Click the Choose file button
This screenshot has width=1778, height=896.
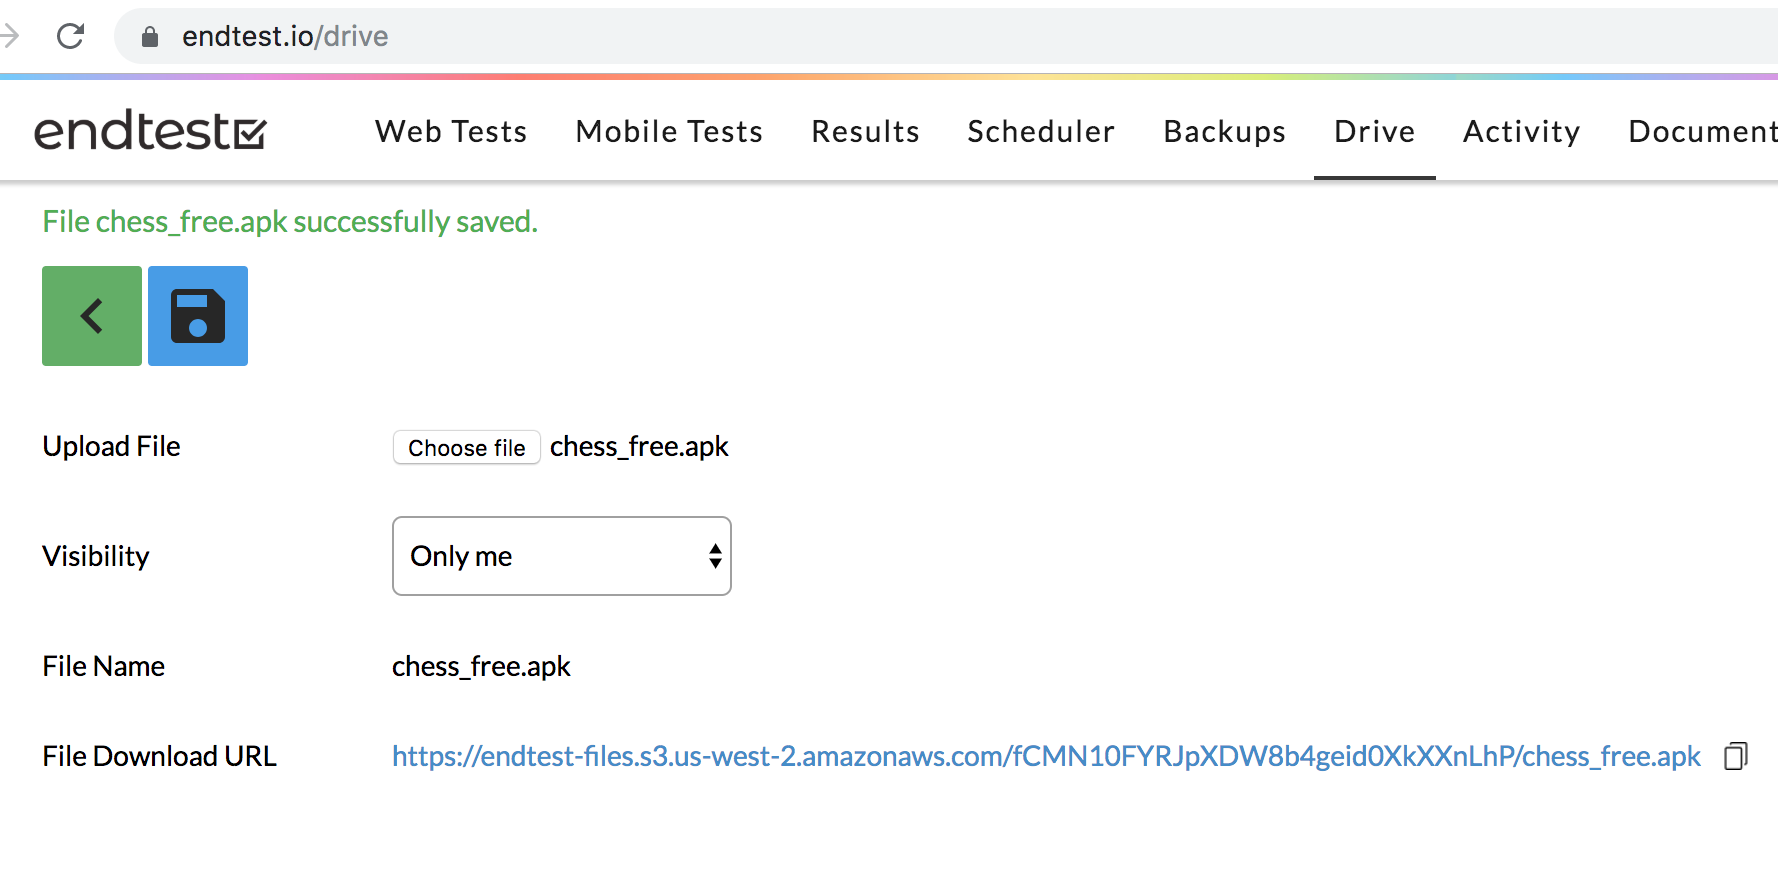pos(466,447)
